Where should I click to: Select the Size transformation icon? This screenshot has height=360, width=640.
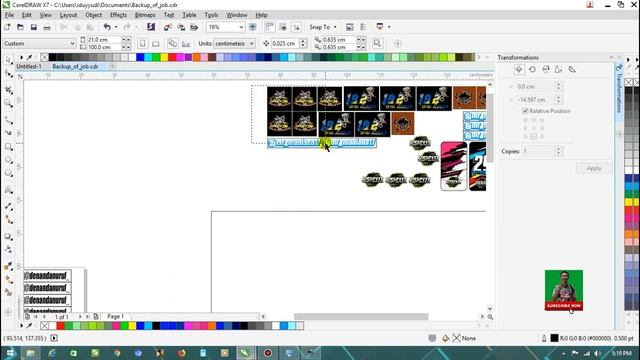559,70
